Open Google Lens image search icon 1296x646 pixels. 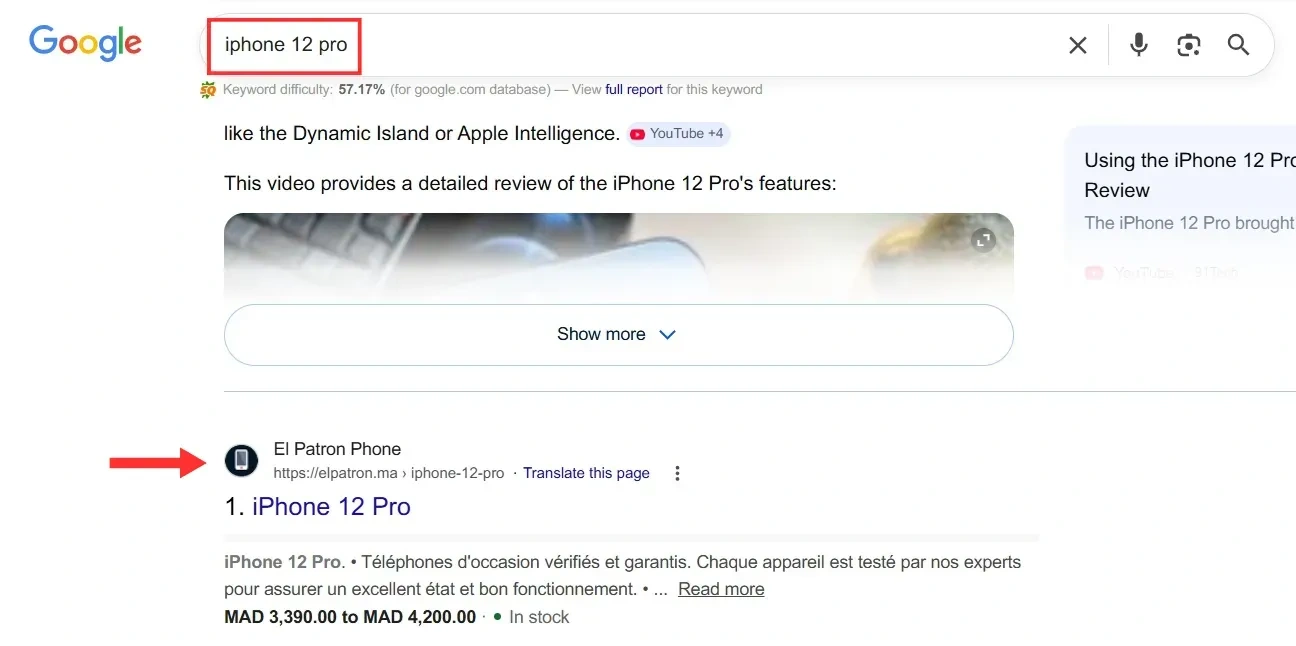tap(1188, 45)
